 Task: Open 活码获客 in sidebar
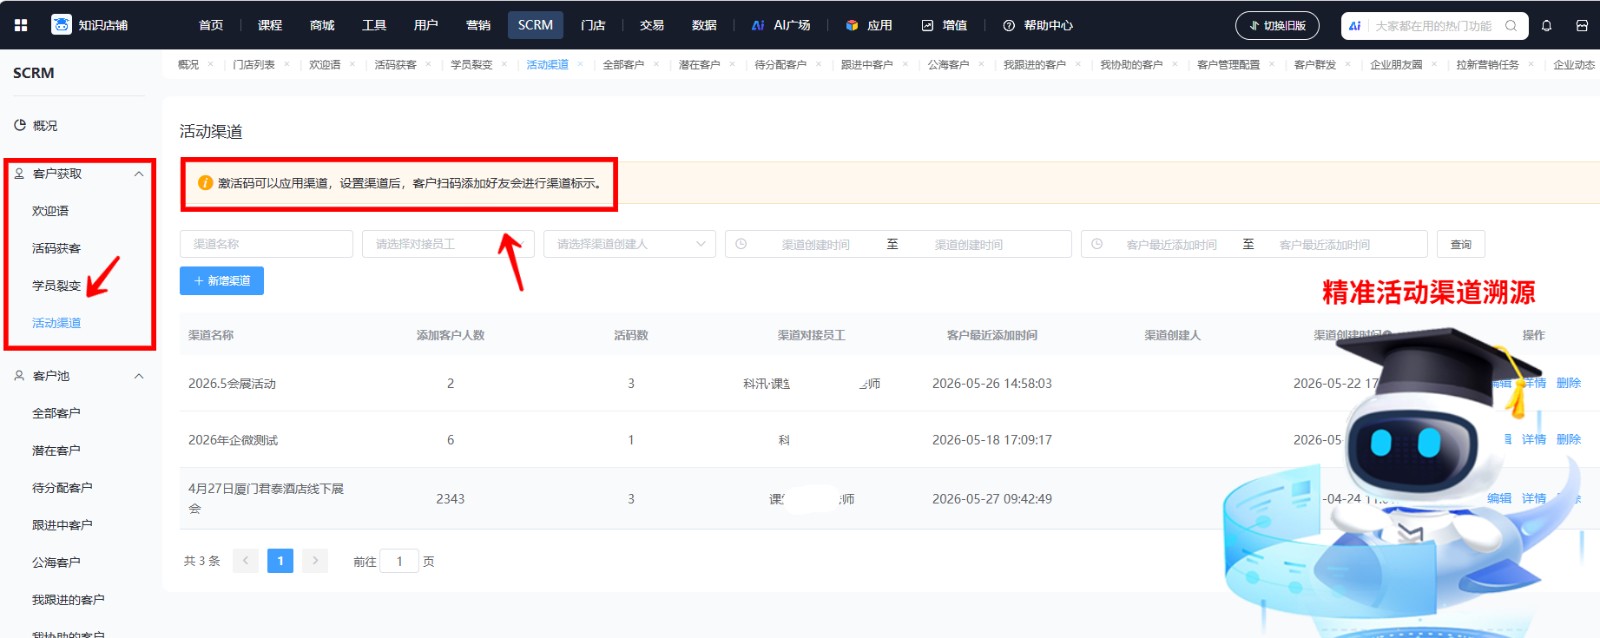click(56, 248)
